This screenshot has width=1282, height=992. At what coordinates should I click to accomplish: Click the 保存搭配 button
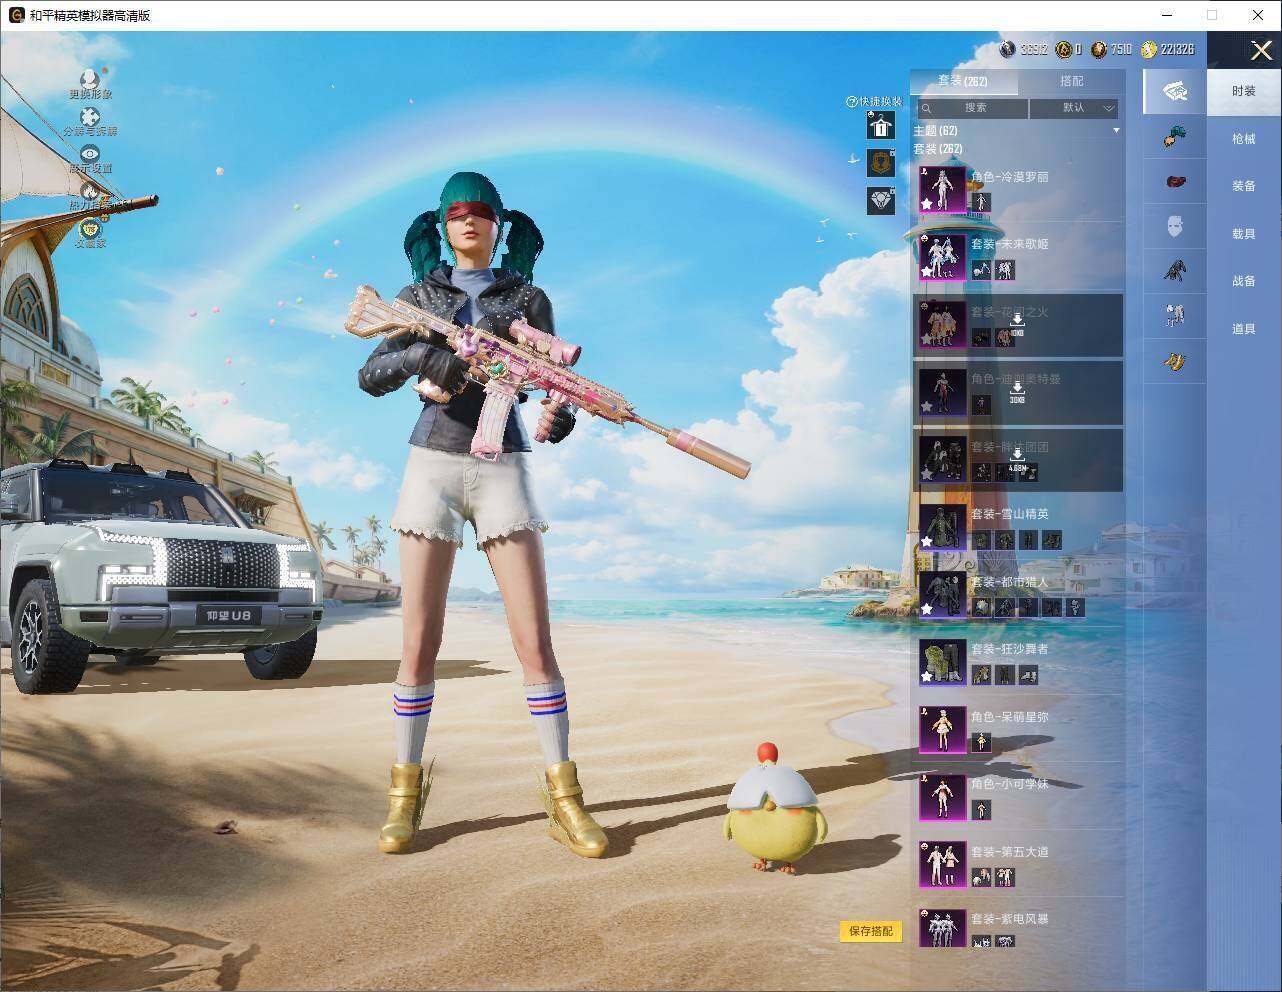tap(870, 931)
